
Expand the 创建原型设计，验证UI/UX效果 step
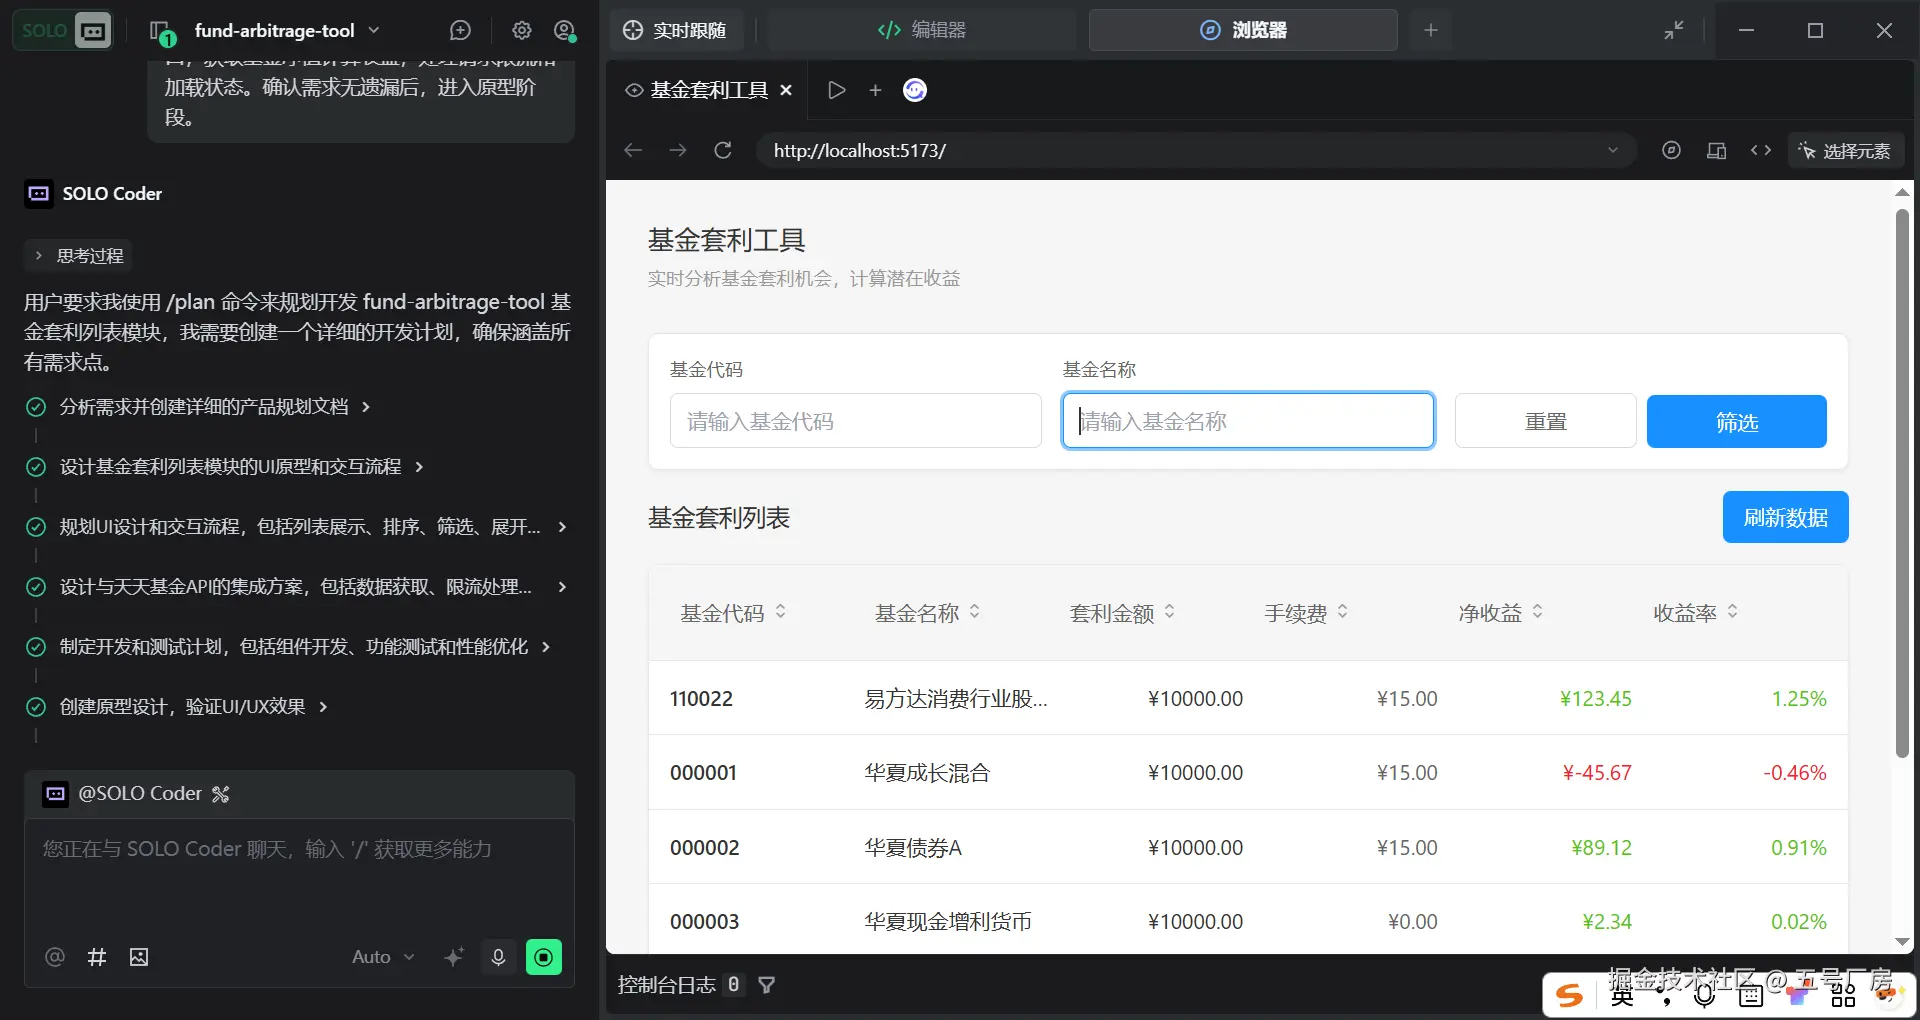[323, 707]
